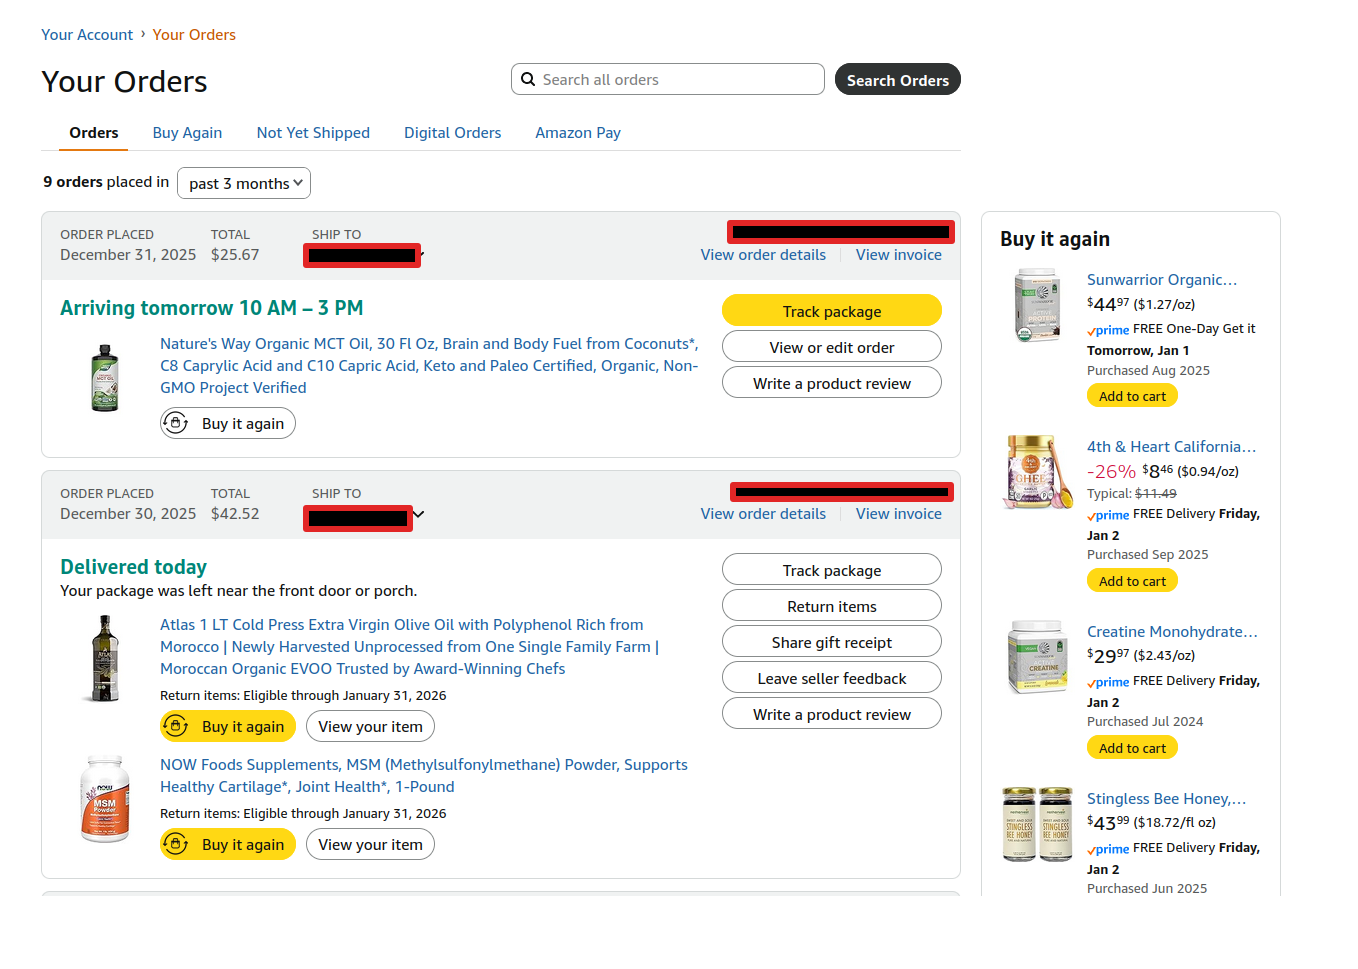Open View invoice for December 31 order
Image resolution: width=1358 pixels, height=969 pixels.
(898, 255)
